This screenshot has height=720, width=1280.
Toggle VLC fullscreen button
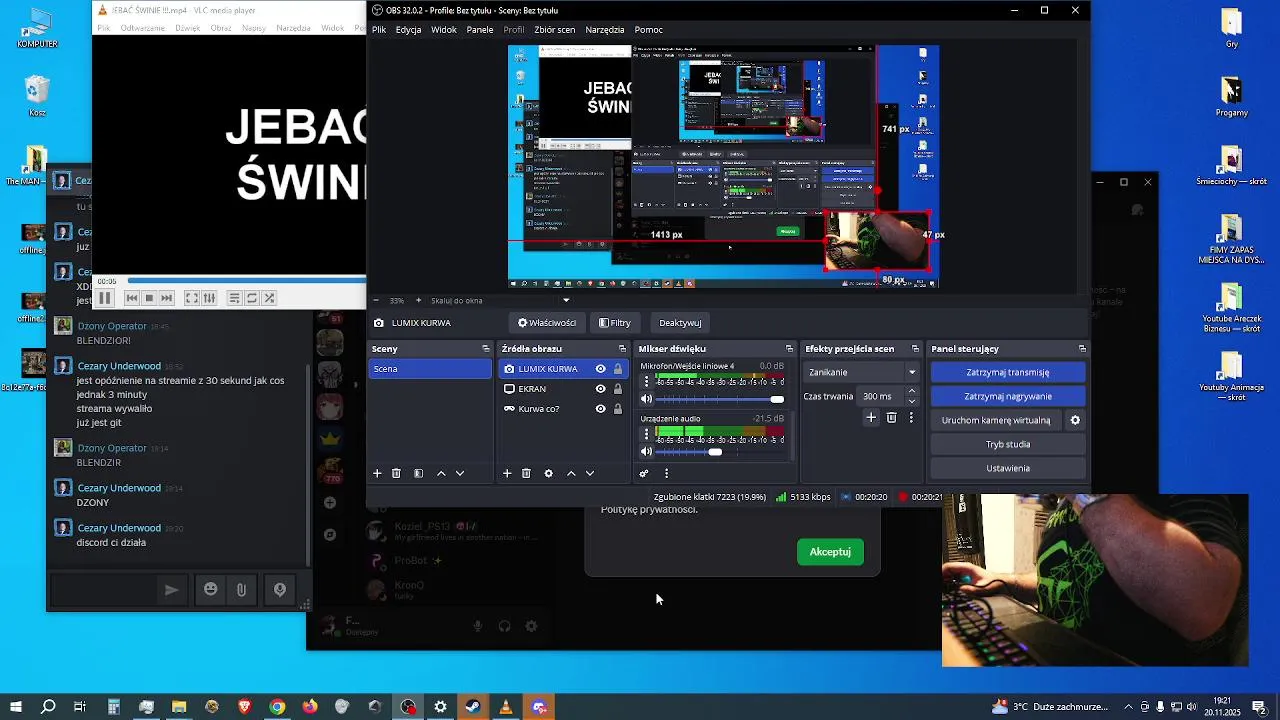coord(192,298)
